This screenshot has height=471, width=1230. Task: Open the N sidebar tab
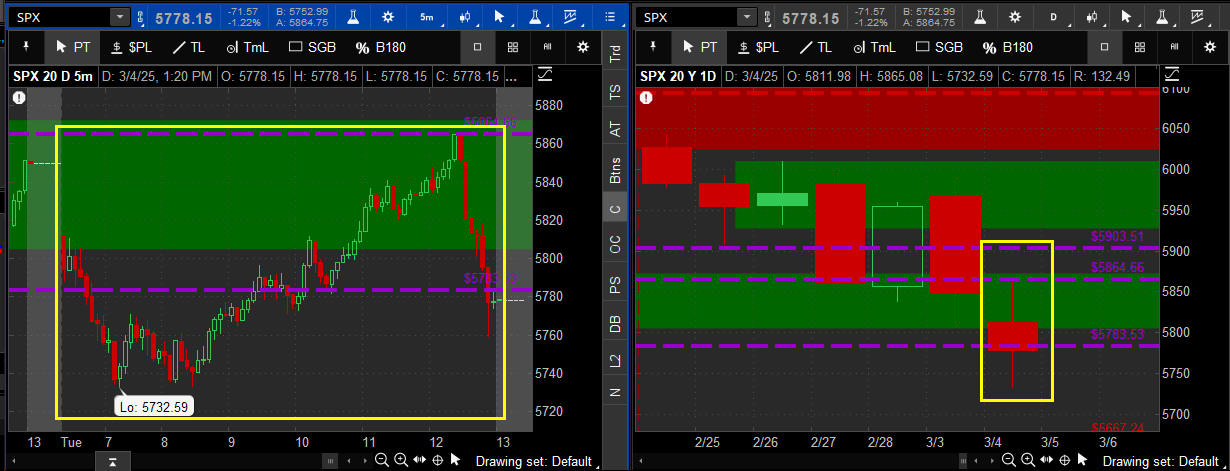(614, 393)
